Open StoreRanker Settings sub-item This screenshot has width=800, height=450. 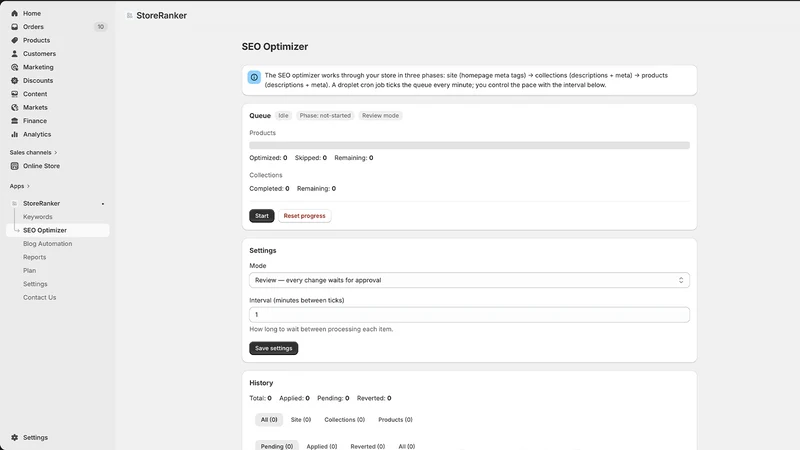[35, 284]
